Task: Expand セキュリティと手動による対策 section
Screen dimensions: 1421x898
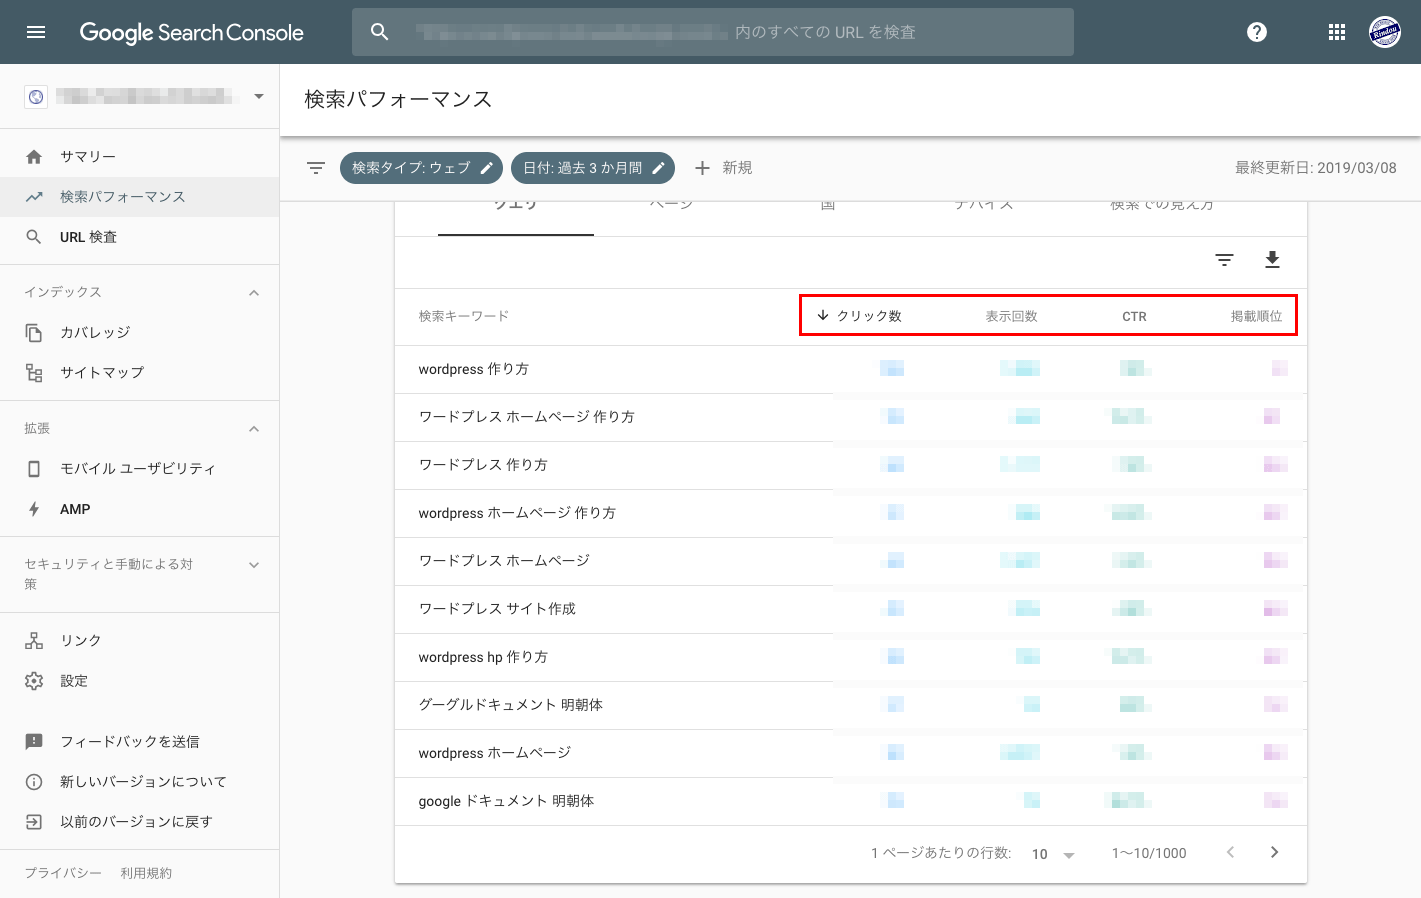Action: pyautogui.click(x=254, y=565)
